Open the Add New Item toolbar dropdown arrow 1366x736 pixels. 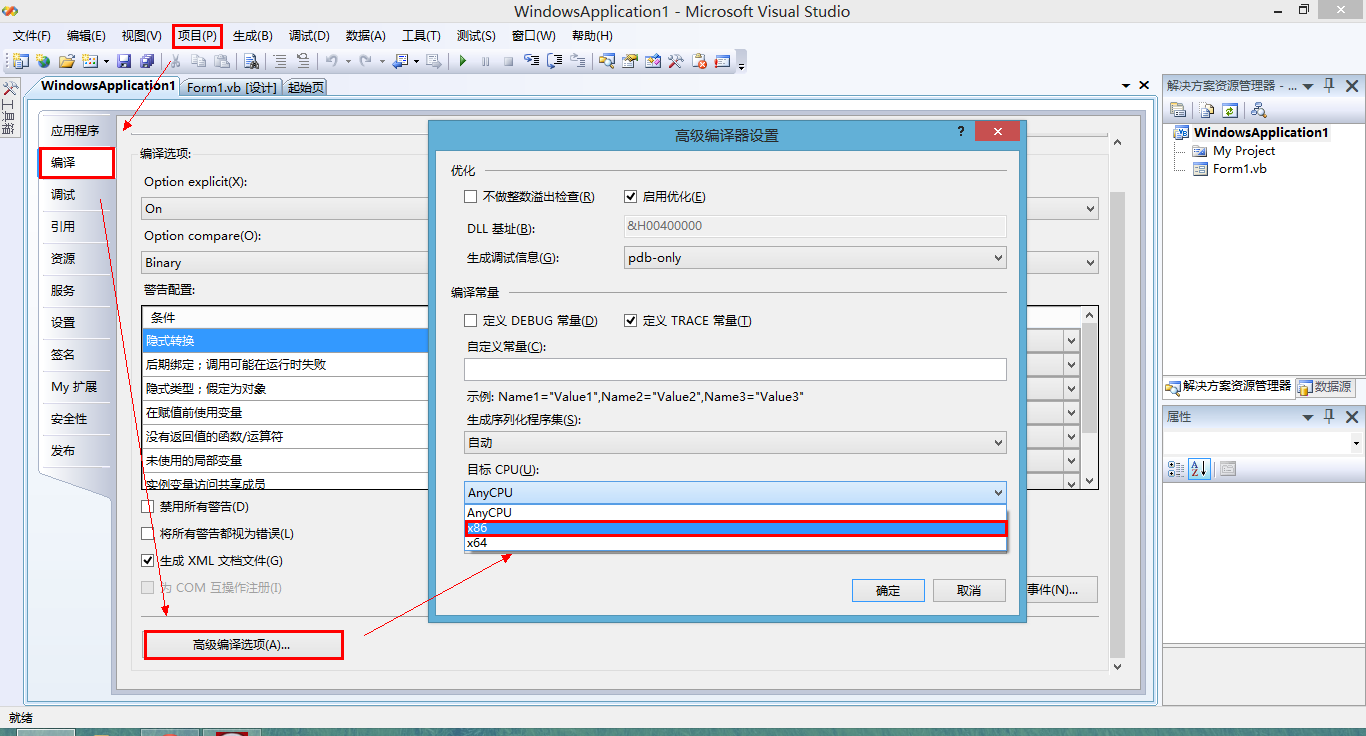pos(106,61)
